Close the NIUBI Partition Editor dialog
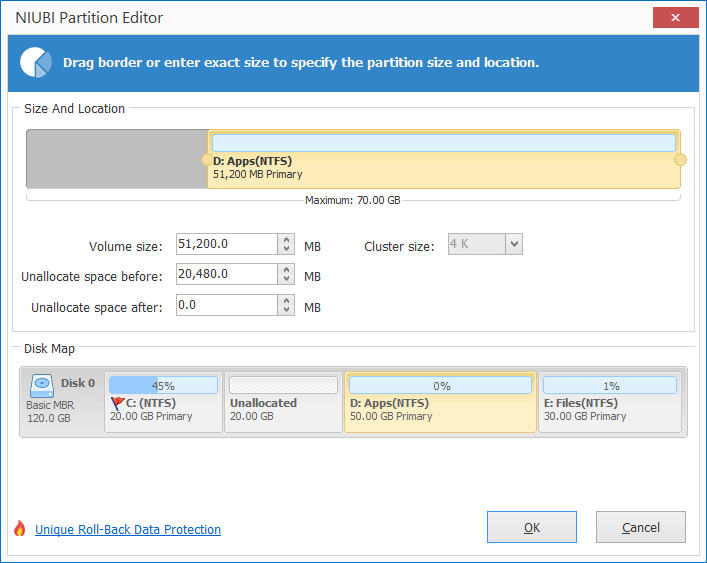707x563 pixels. pos(675,18)
